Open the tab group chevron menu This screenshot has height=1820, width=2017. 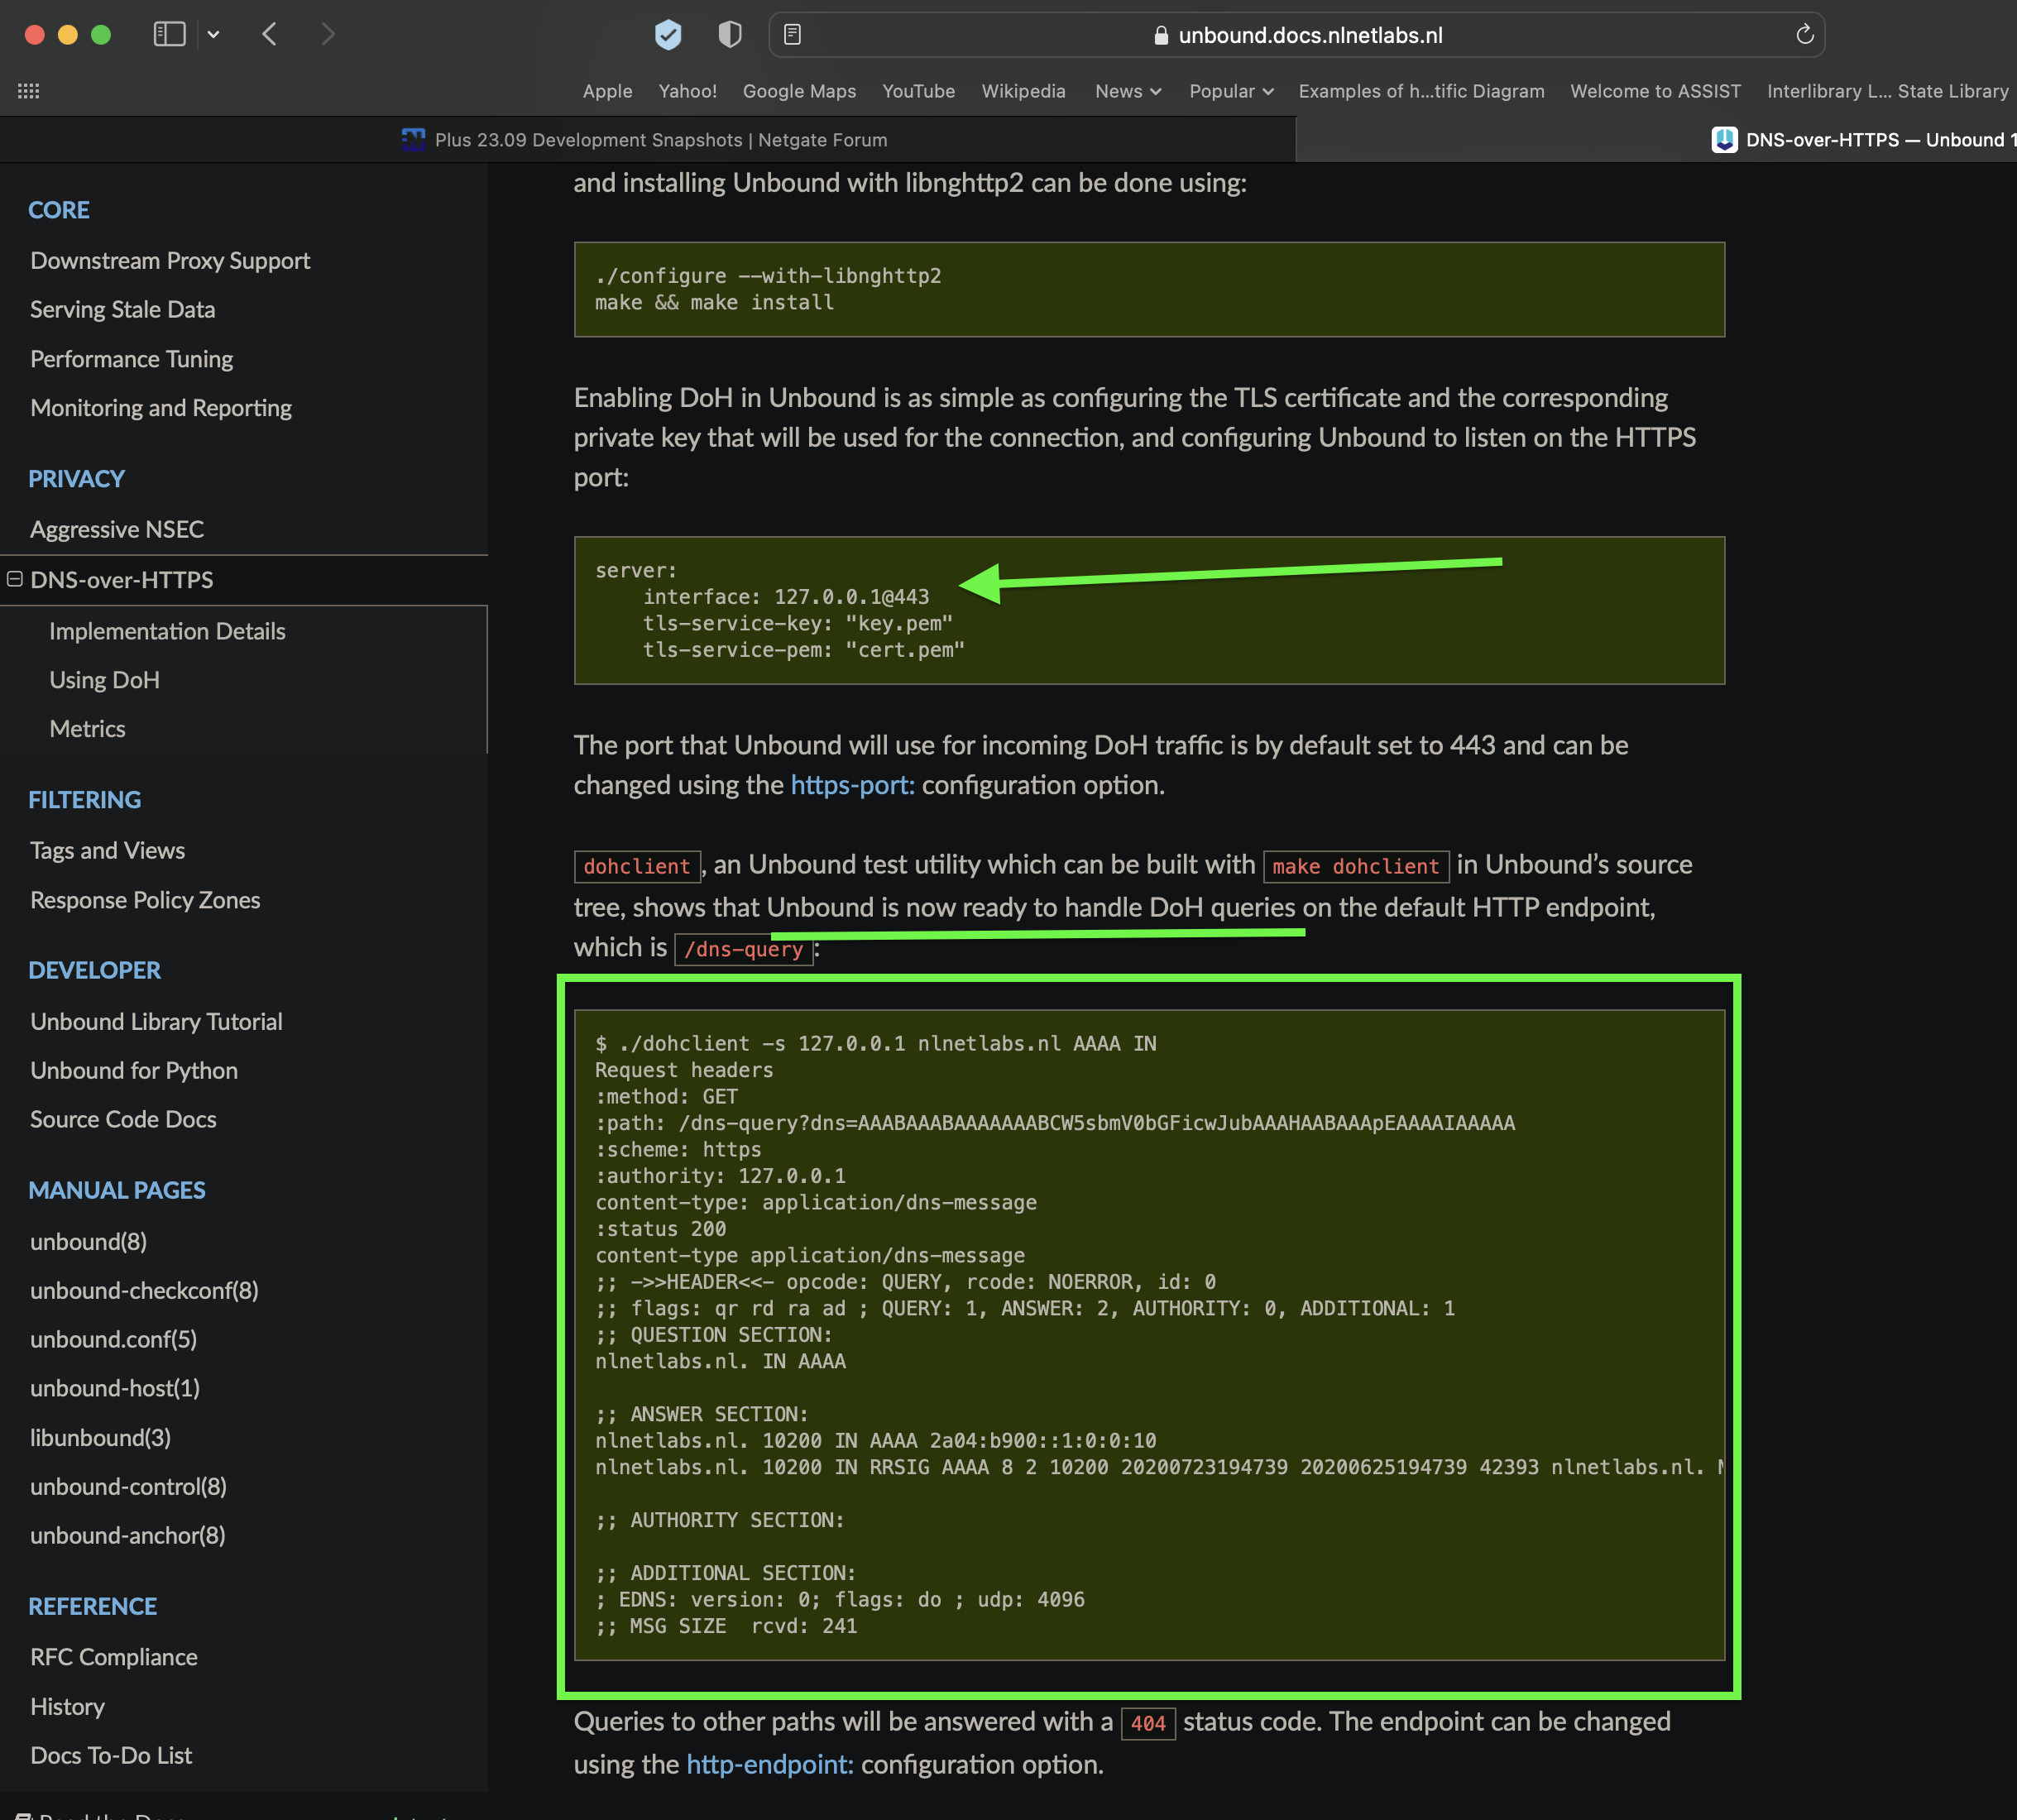213,33
